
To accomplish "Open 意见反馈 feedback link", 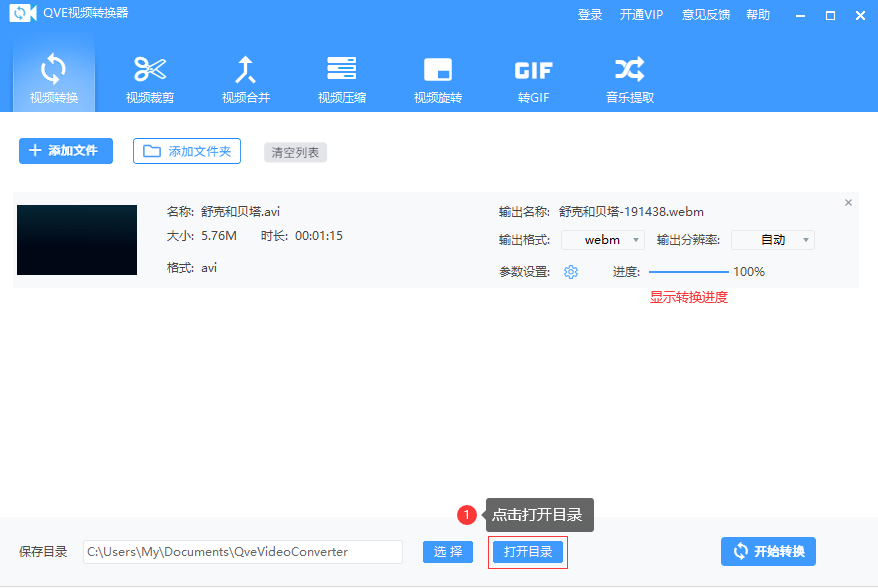I will [706, 15].
